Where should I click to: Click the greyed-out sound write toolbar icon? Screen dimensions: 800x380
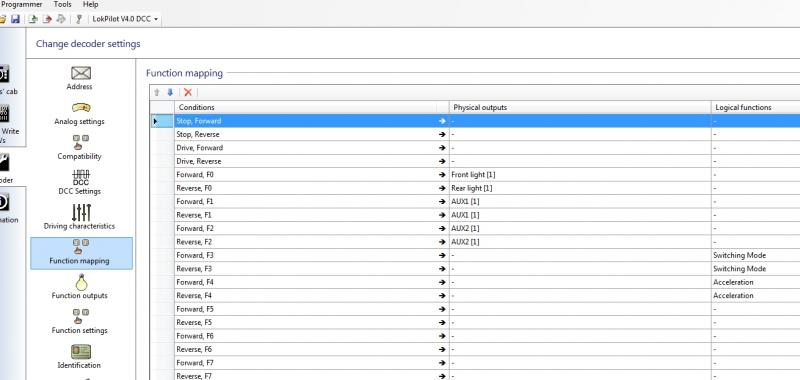tap(61, 19)
